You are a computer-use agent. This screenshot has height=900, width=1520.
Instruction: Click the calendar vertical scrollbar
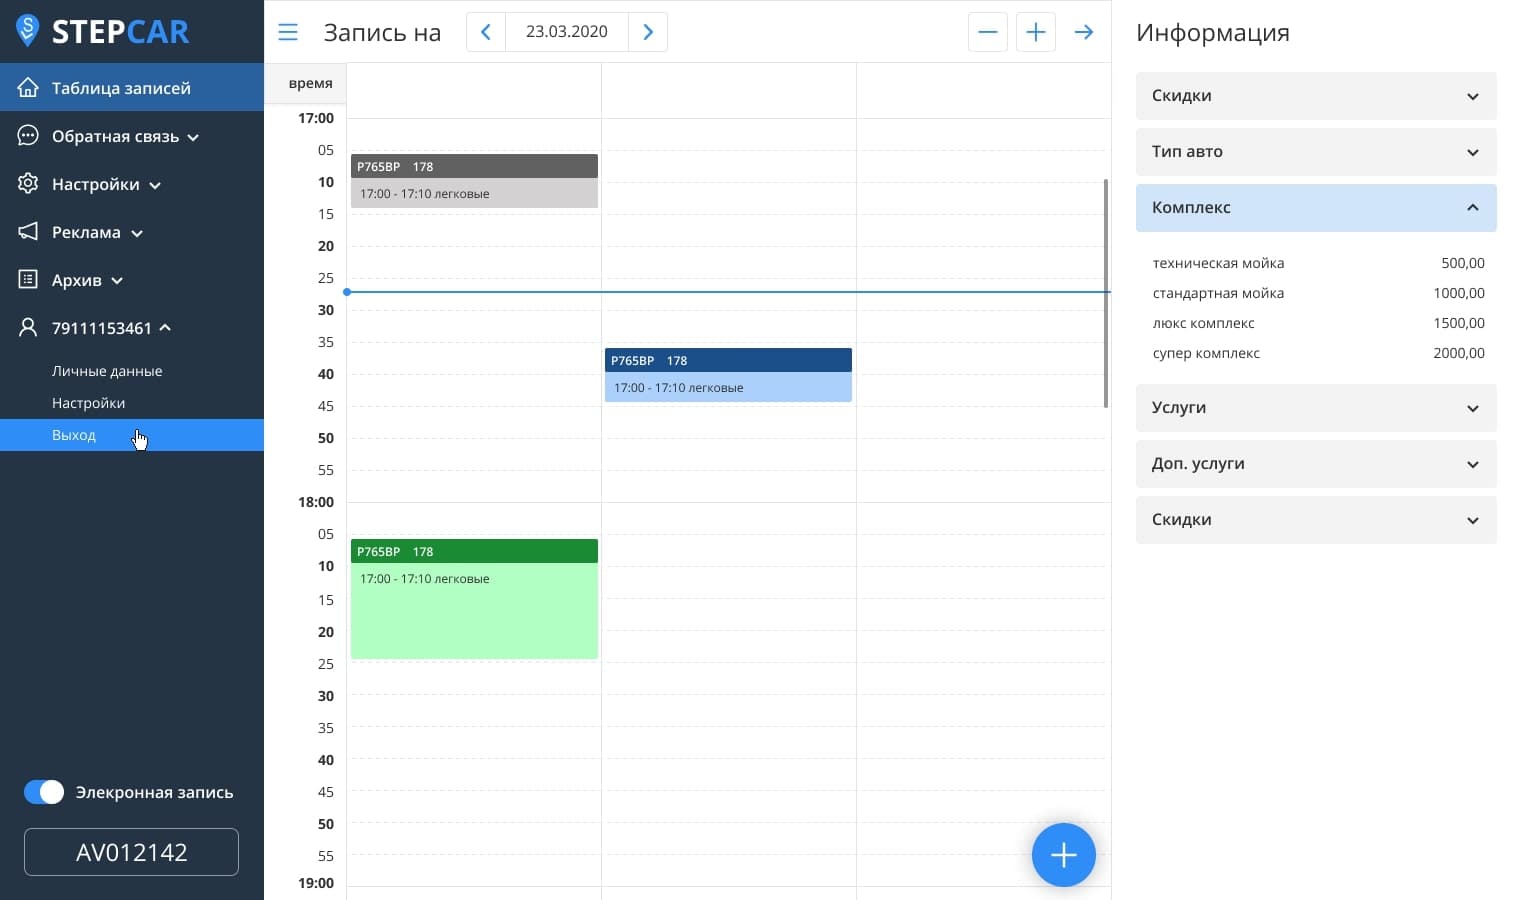point(1105,293)
